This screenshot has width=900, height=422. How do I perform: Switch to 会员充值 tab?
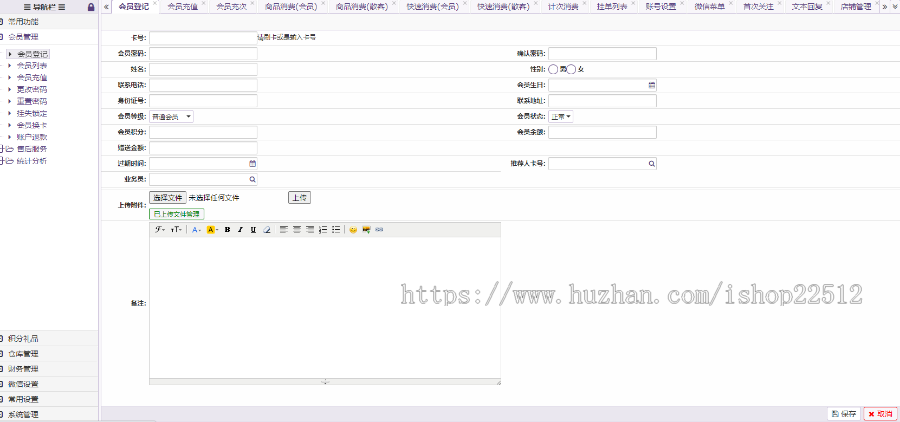(x=183, y=7)
